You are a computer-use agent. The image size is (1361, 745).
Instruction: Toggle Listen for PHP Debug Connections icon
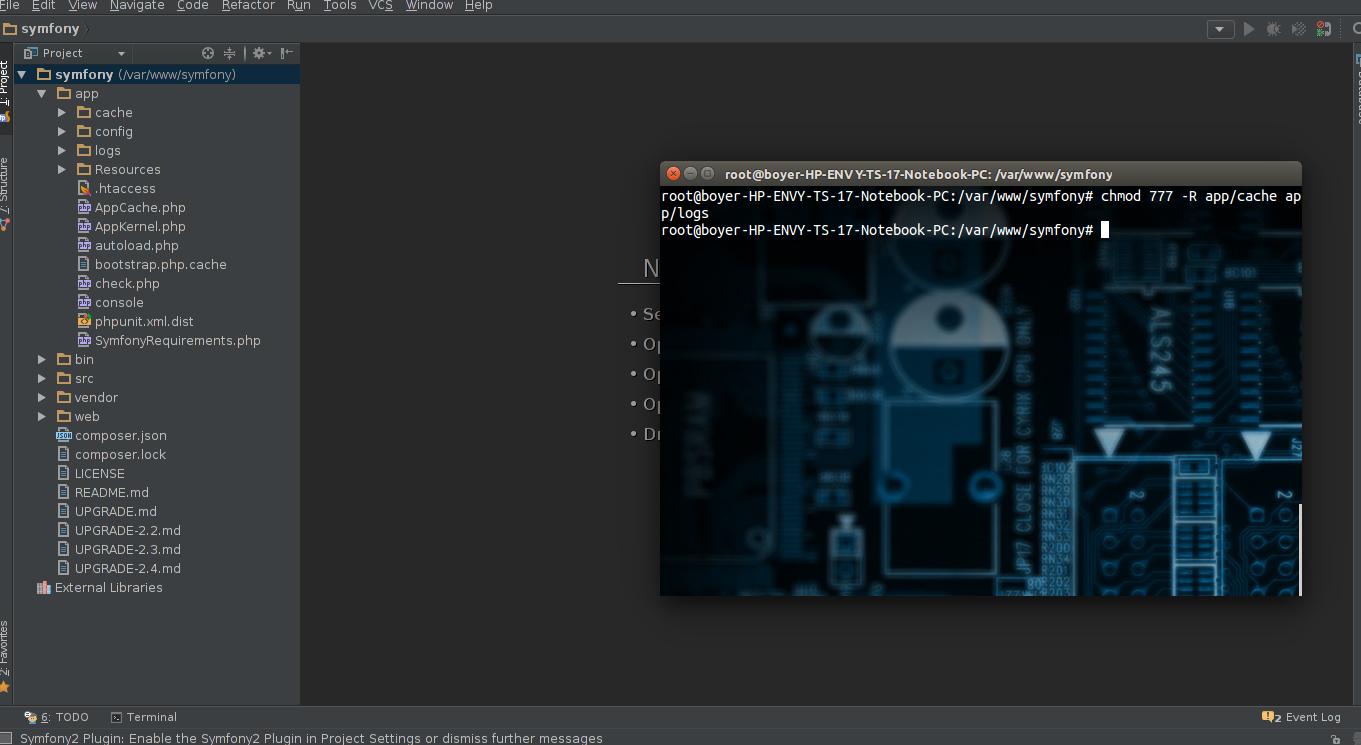pos(1324,29)
